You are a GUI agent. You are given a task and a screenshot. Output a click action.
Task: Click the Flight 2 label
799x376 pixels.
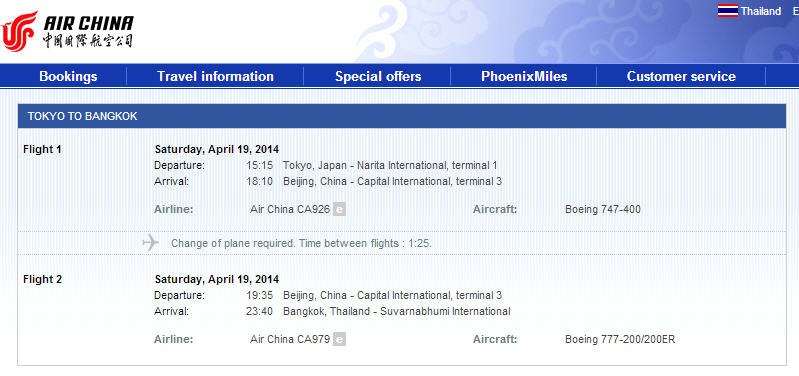pos(42,280)
